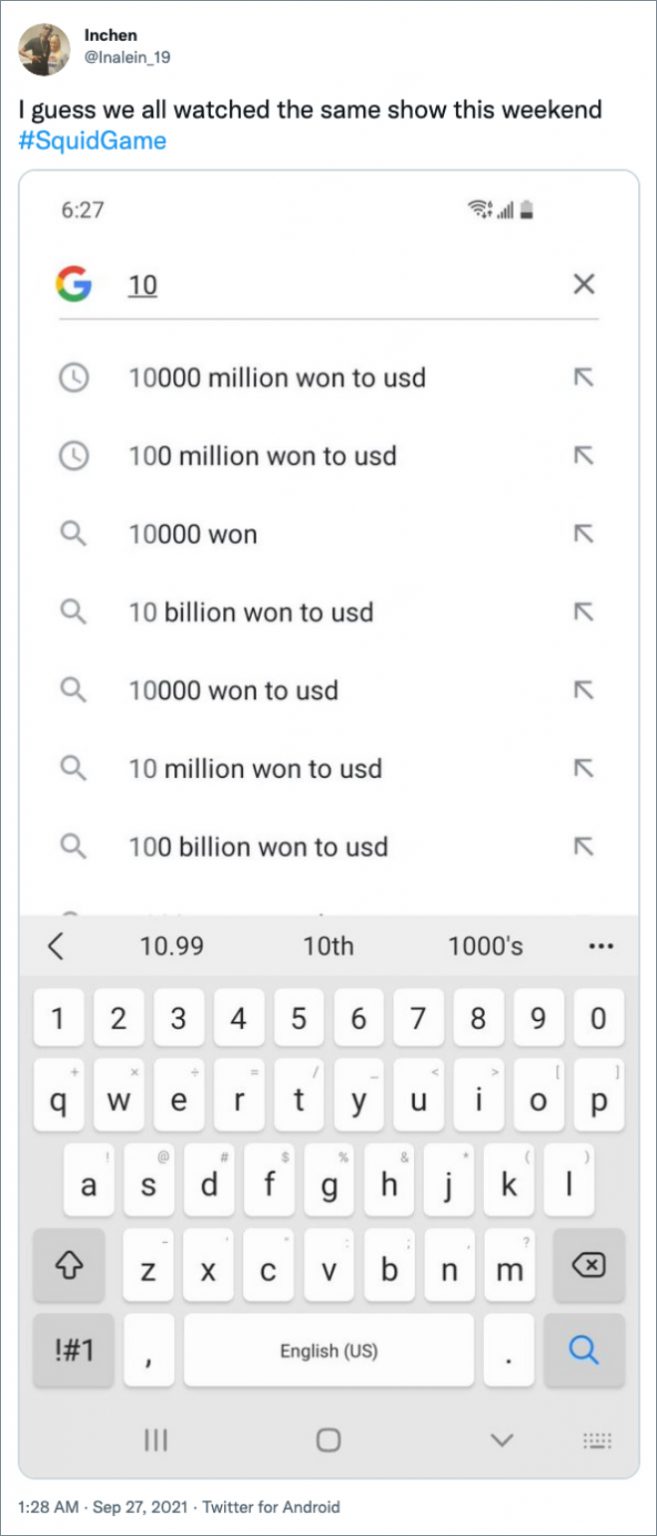The width and height of the screenshot is (657, 1536).
Task: Collapse keyboard with the down chevron
Action: (x=502, y=1440)
